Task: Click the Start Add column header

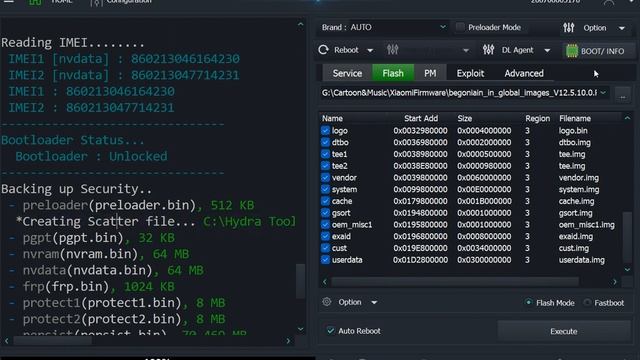Action: click(x=421, y=118)
